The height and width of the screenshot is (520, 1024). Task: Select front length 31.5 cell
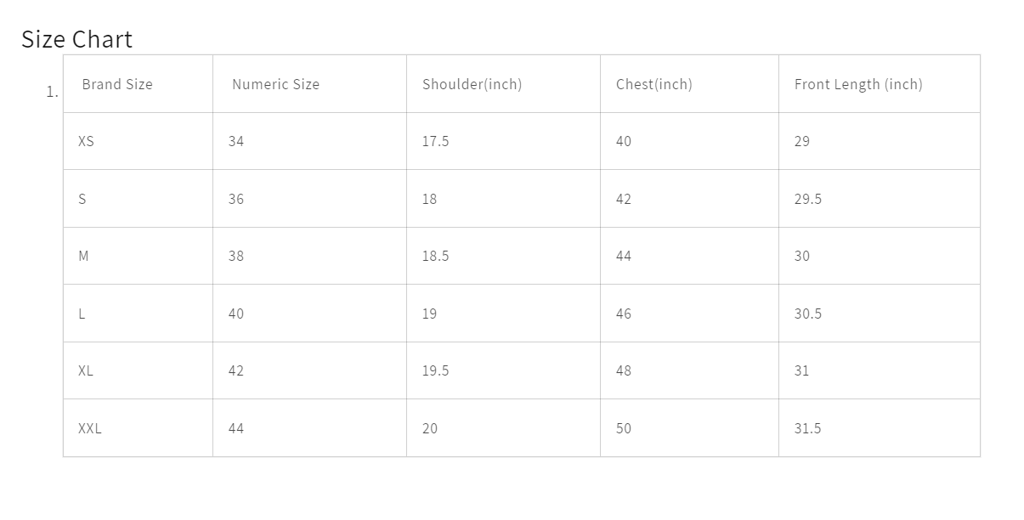pos(807,428)
